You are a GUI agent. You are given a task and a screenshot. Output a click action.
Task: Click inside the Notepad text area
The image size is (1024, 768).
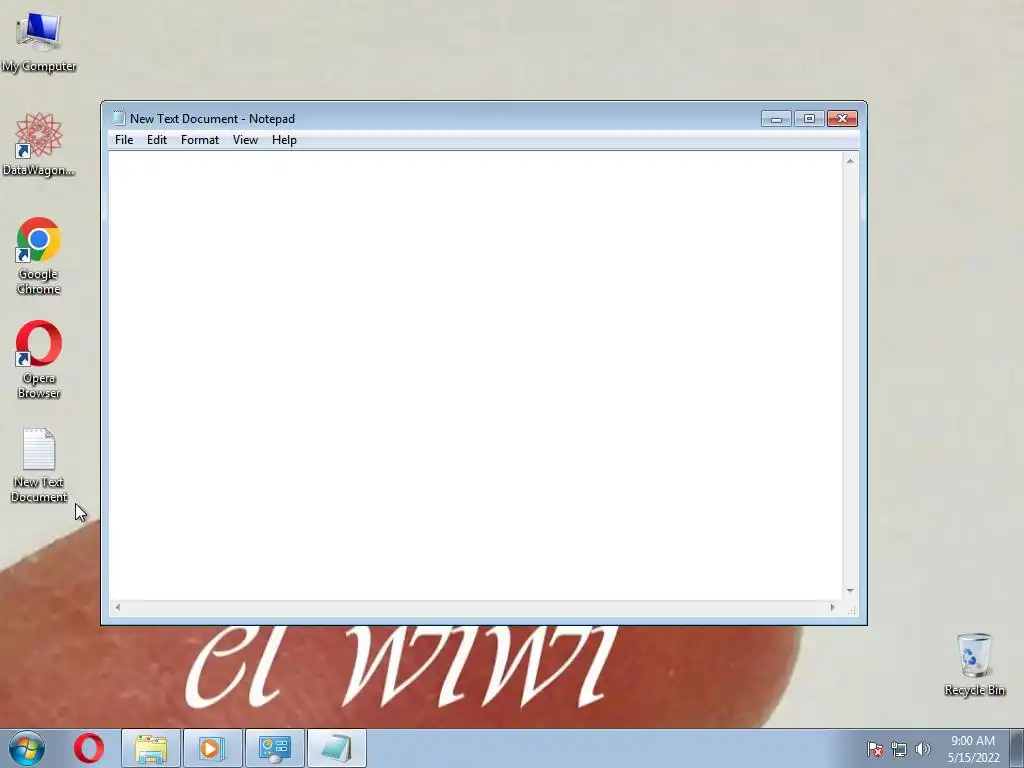click(x=475, y=376)
